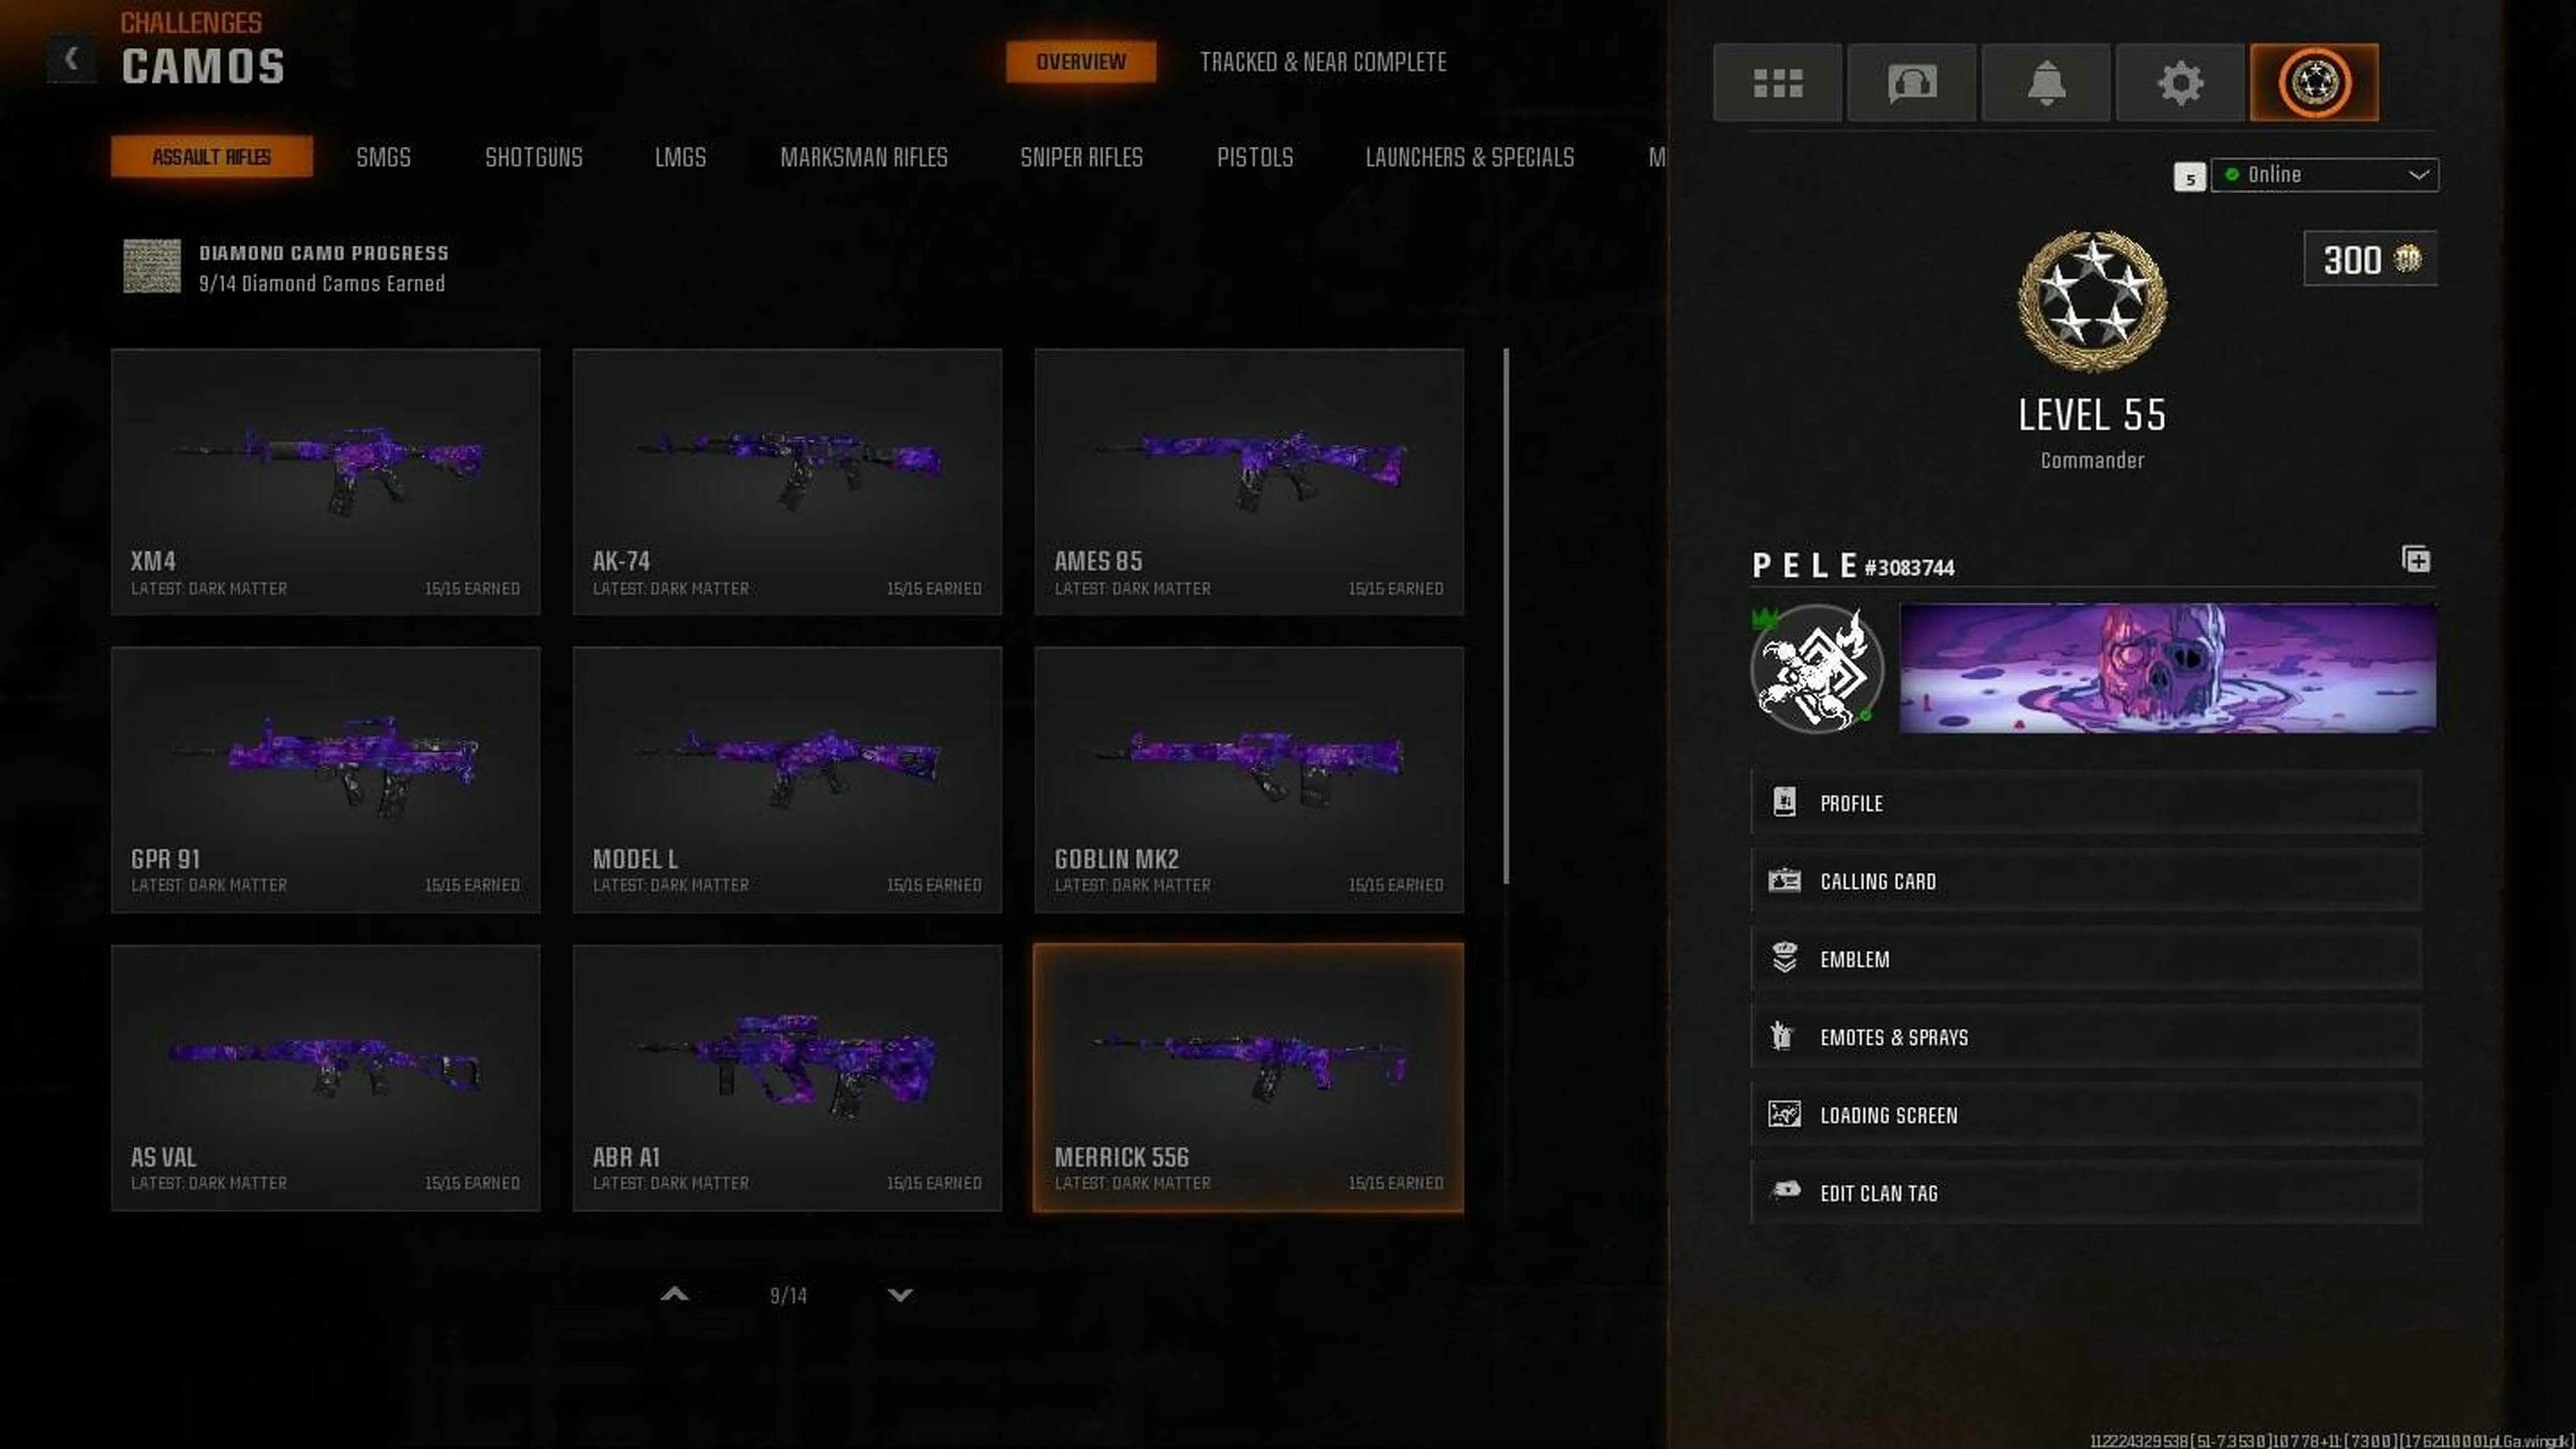Expand the Online status dropdown
Viewport: 2576px width, 1449px height.
pos(2324,175)
